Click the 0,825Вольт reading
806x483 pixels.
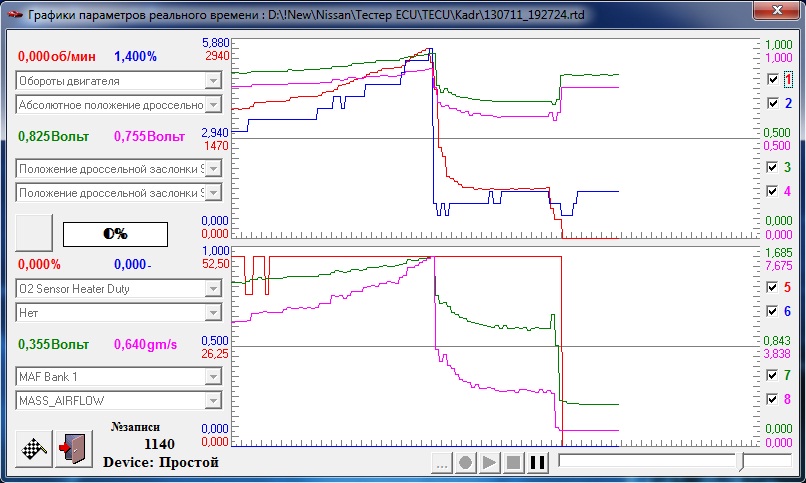coord(53,136)
